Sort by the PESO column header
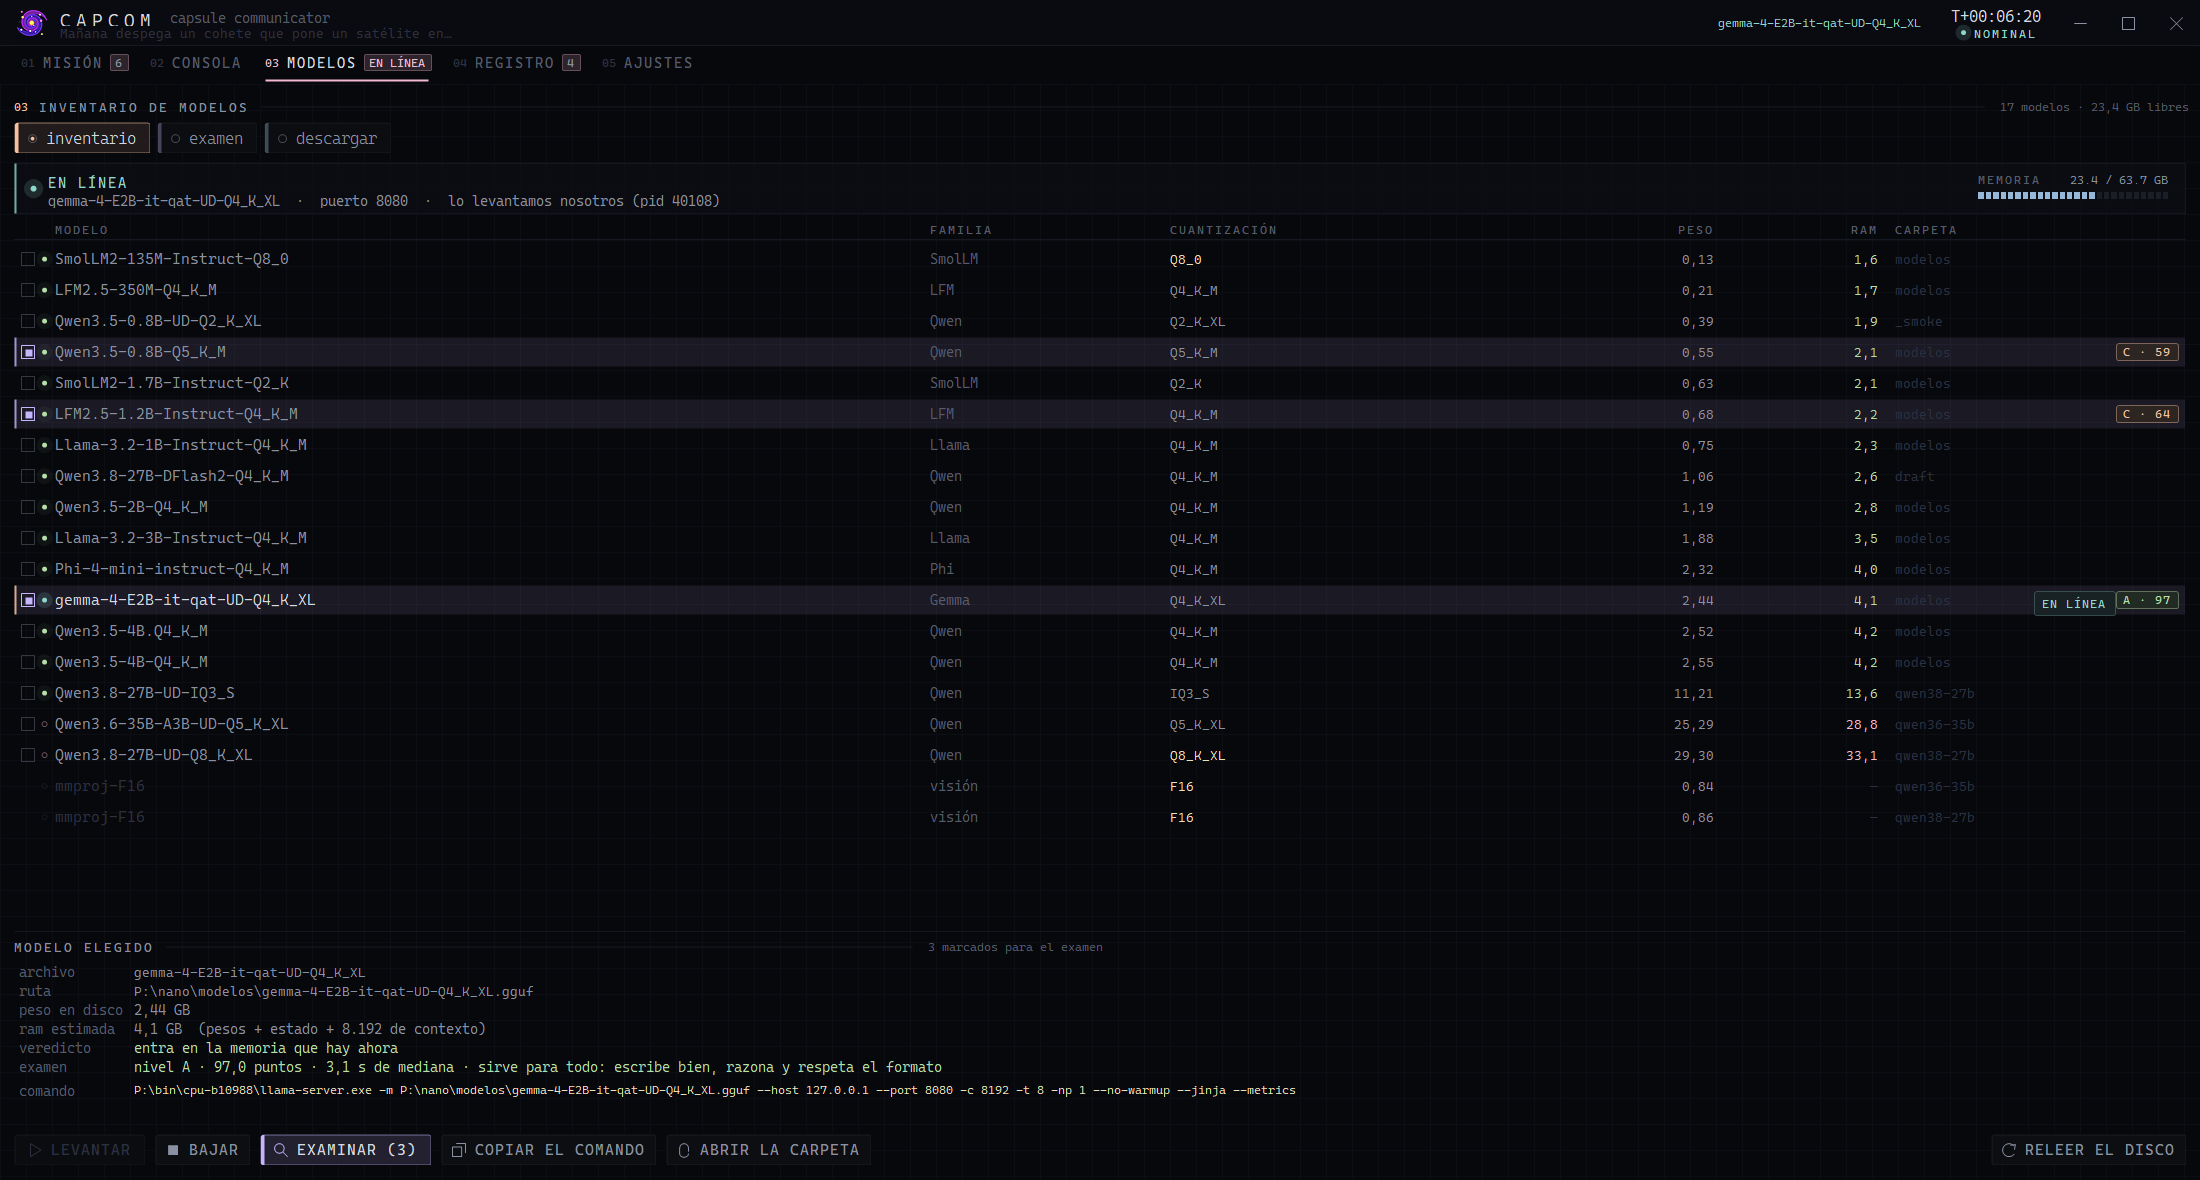Screen dimensions: 2200x1180 click(1695, 230)
